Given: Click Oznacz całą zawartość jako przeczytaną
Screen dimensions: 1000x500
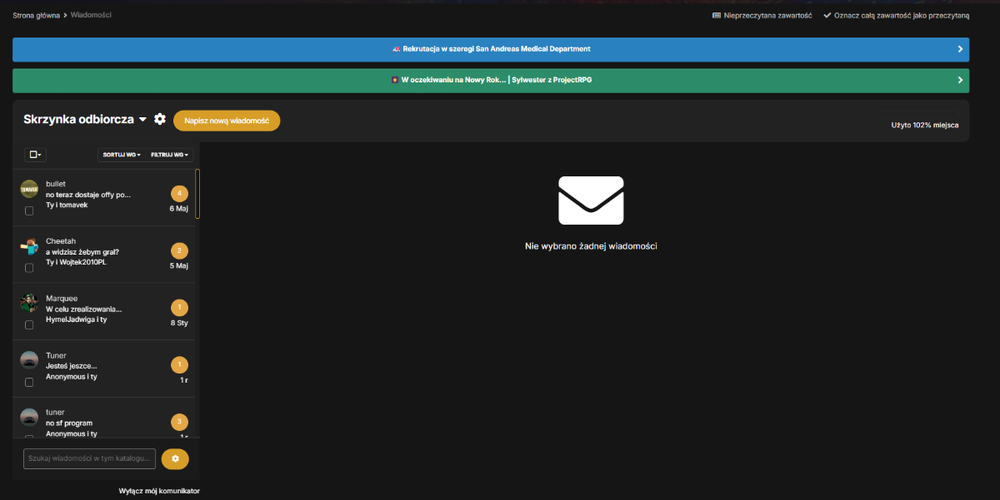Looking at the screenshot, I should [897, 15].
